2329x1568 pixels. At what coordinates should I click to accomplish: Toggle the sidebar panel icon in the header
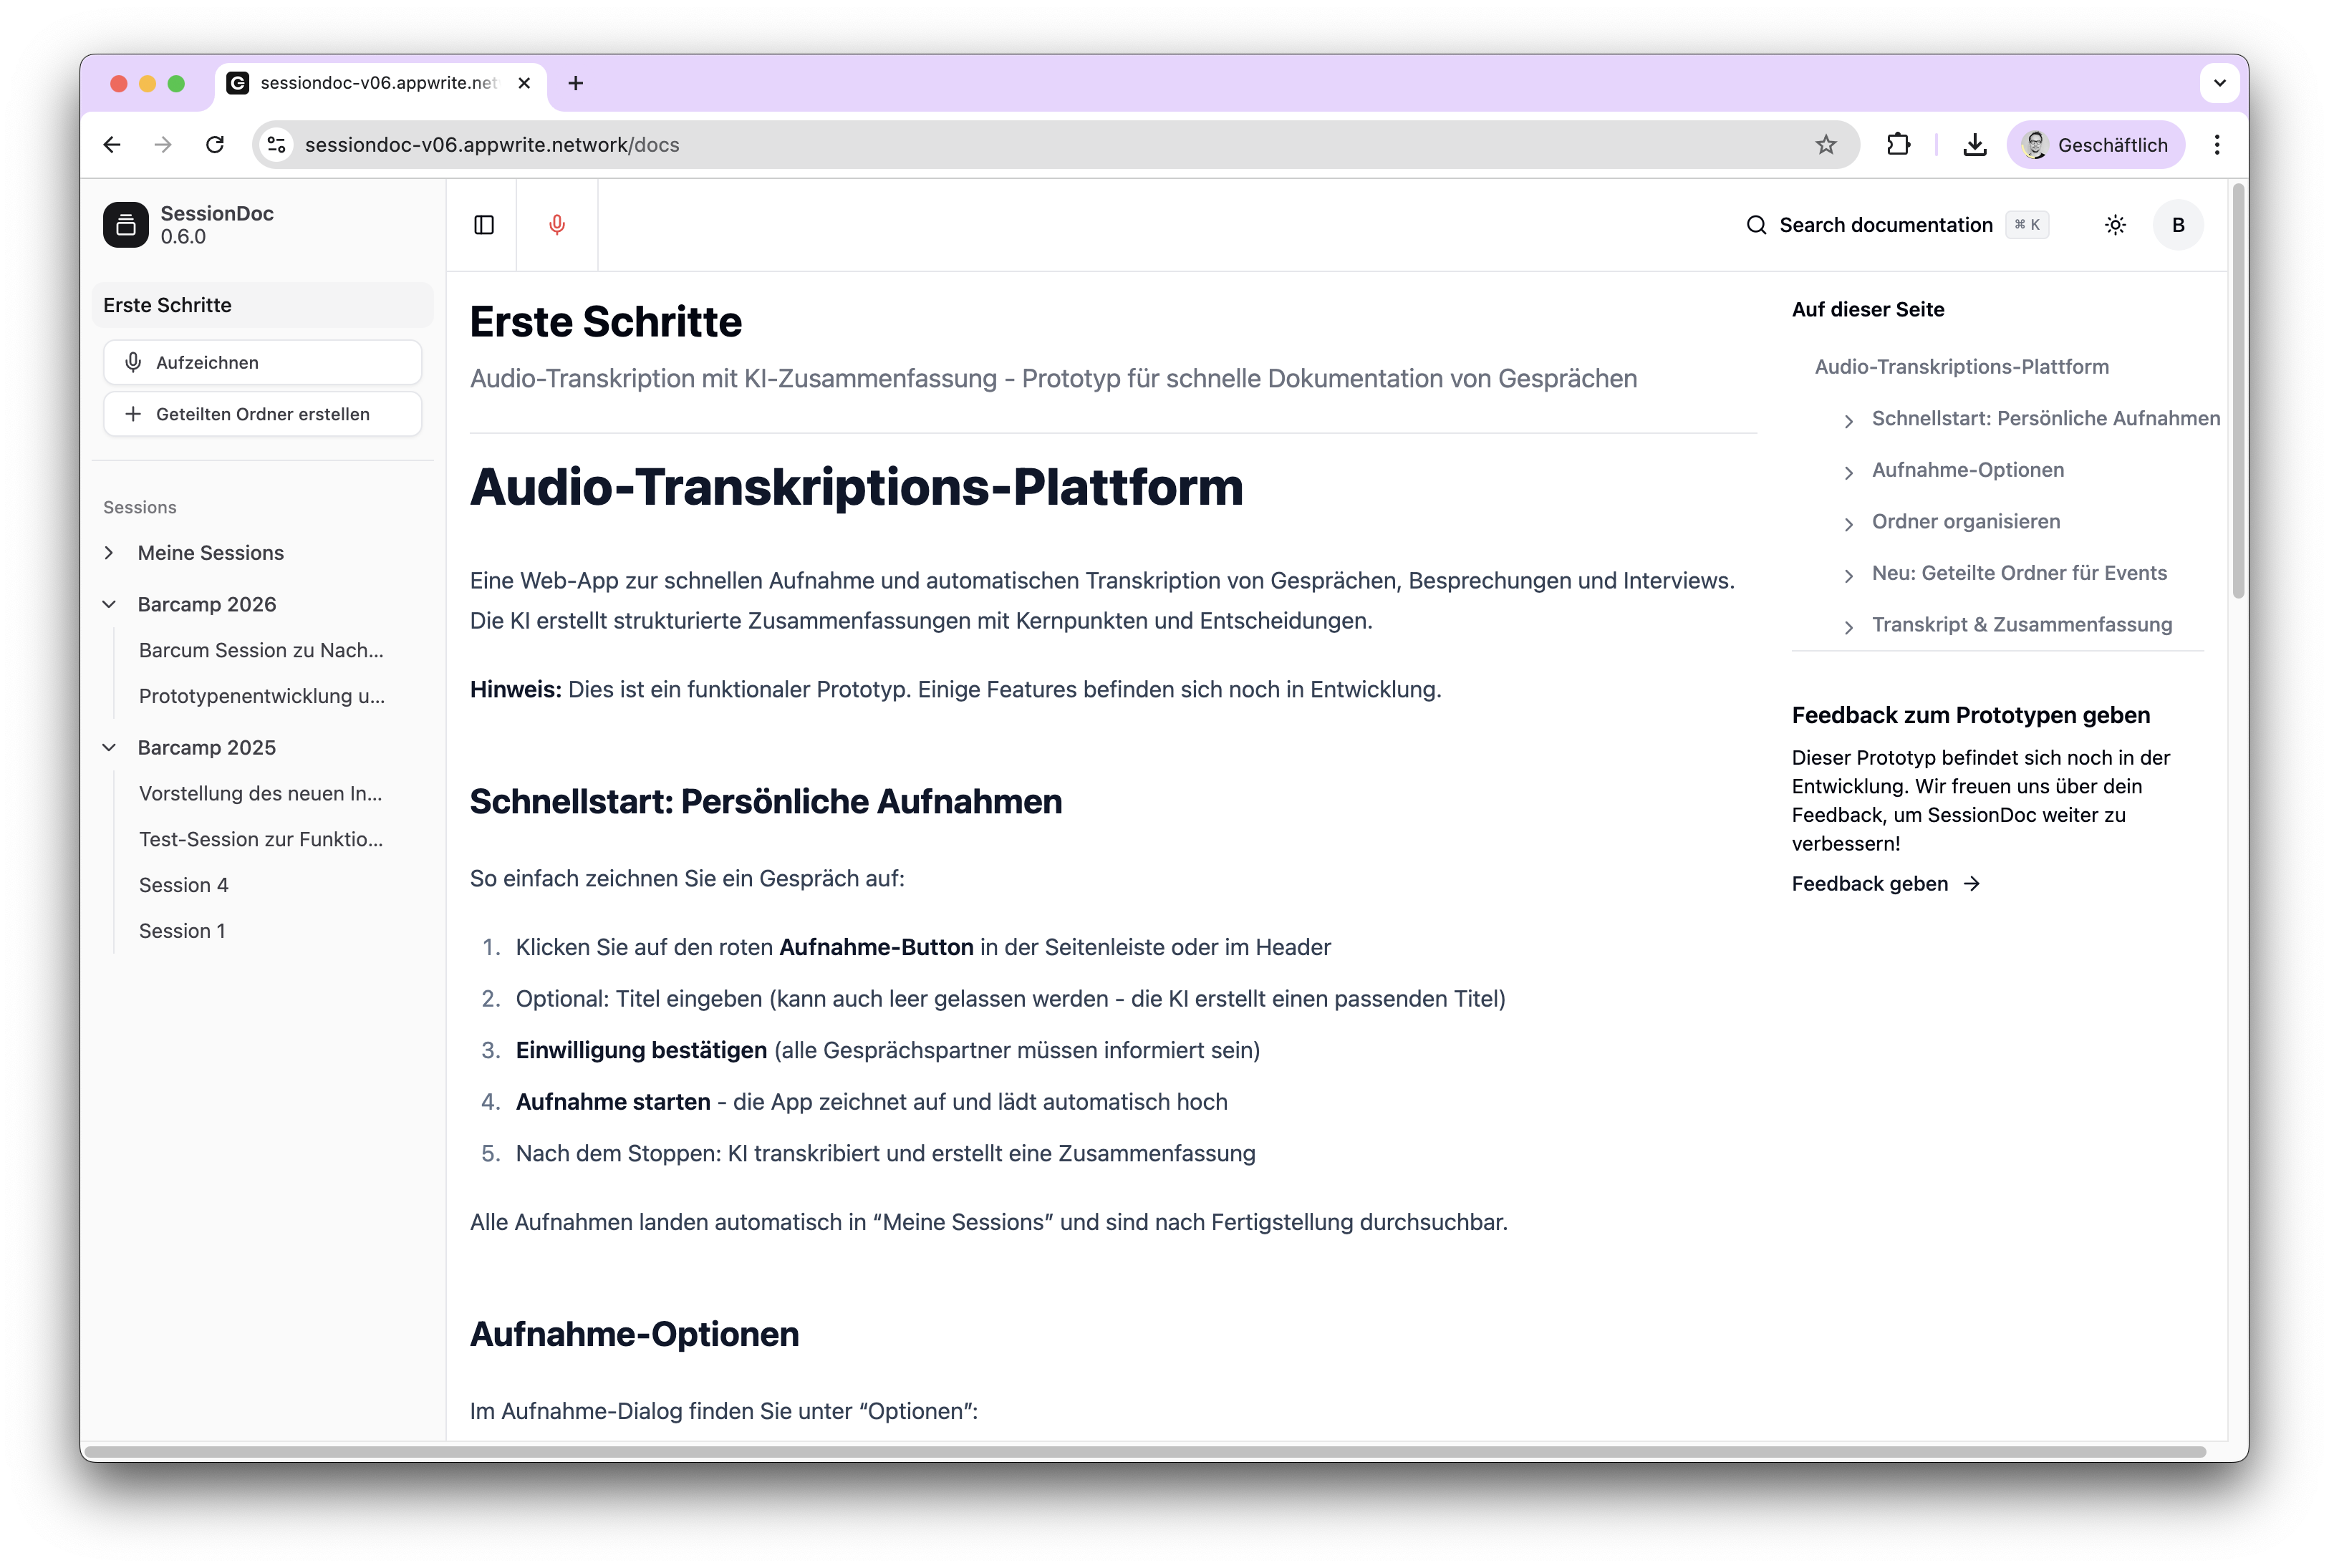484,224
